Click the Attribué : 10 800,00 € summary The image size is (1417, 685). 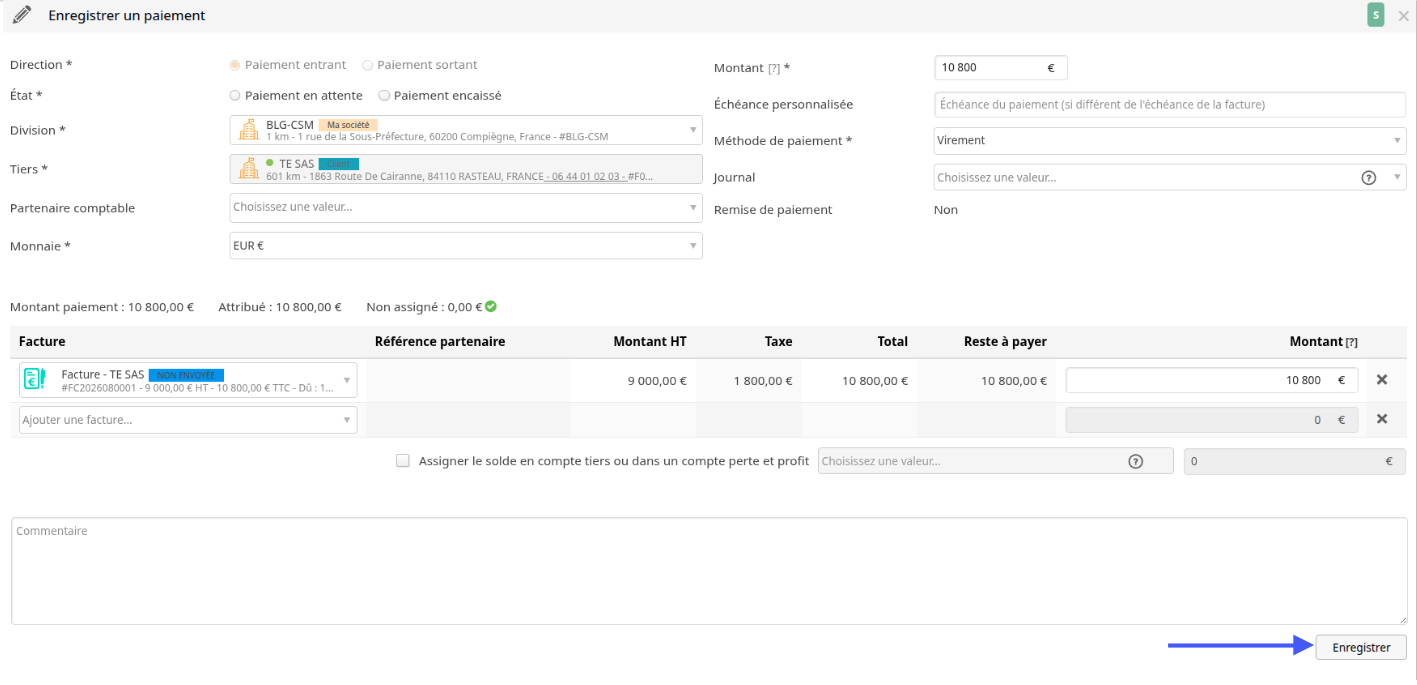(280, 308)
